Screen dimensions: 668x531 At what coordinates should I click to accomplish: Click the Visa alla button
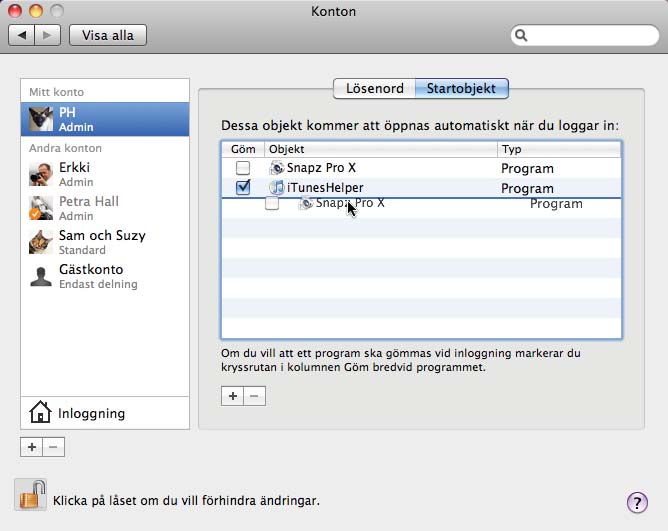click(x=108, y=35)
